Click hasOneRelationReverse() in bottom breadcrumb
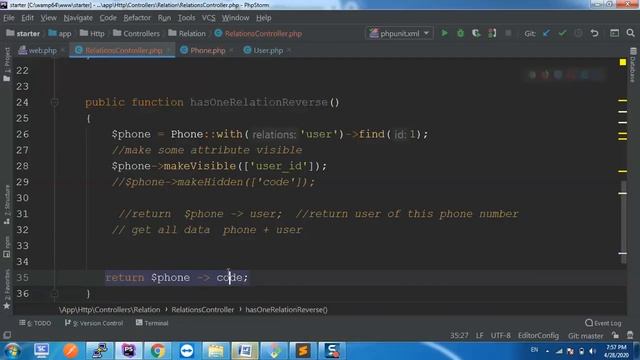 click(x=286, y=310)
